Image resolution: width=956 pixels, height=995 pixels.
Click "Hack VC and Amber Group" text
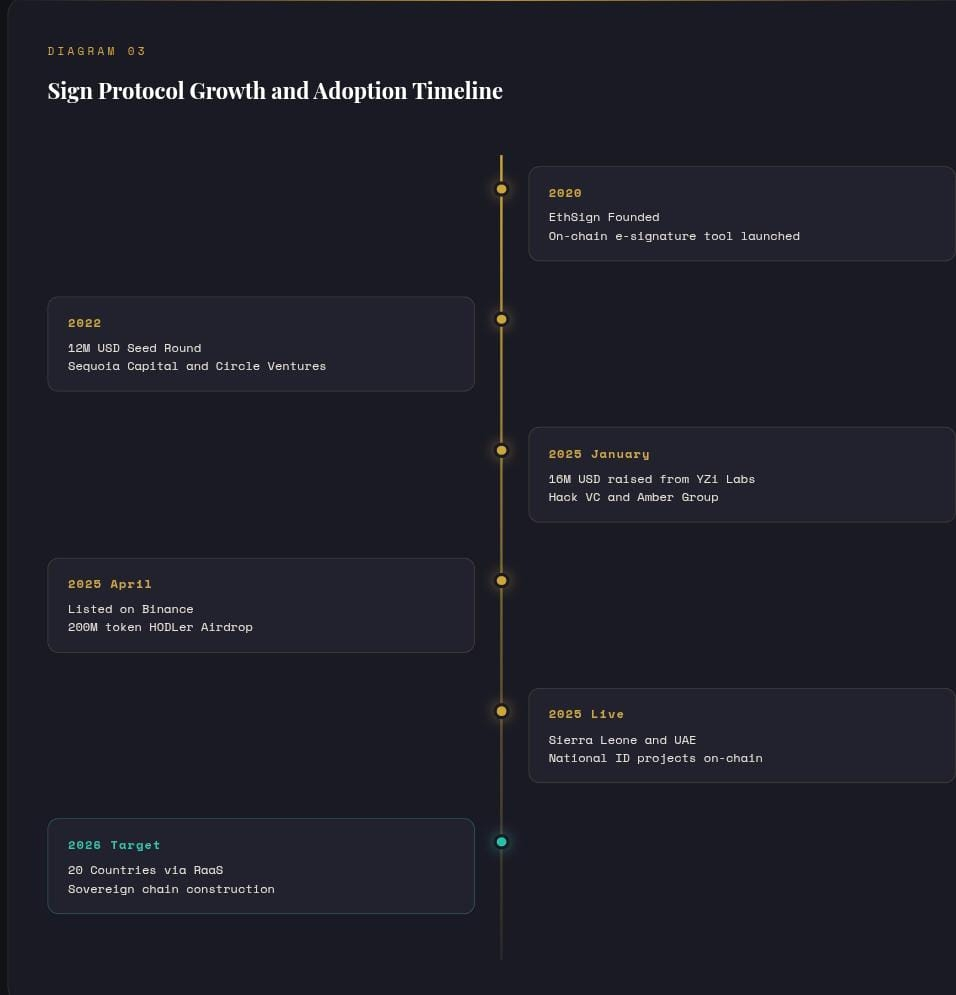(x=633, y=497)
